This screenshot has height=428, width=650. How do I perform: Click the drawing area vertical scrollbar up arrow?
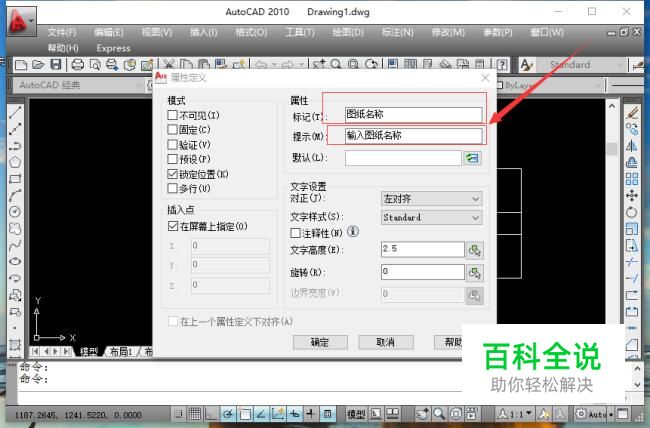click(612, 107)
